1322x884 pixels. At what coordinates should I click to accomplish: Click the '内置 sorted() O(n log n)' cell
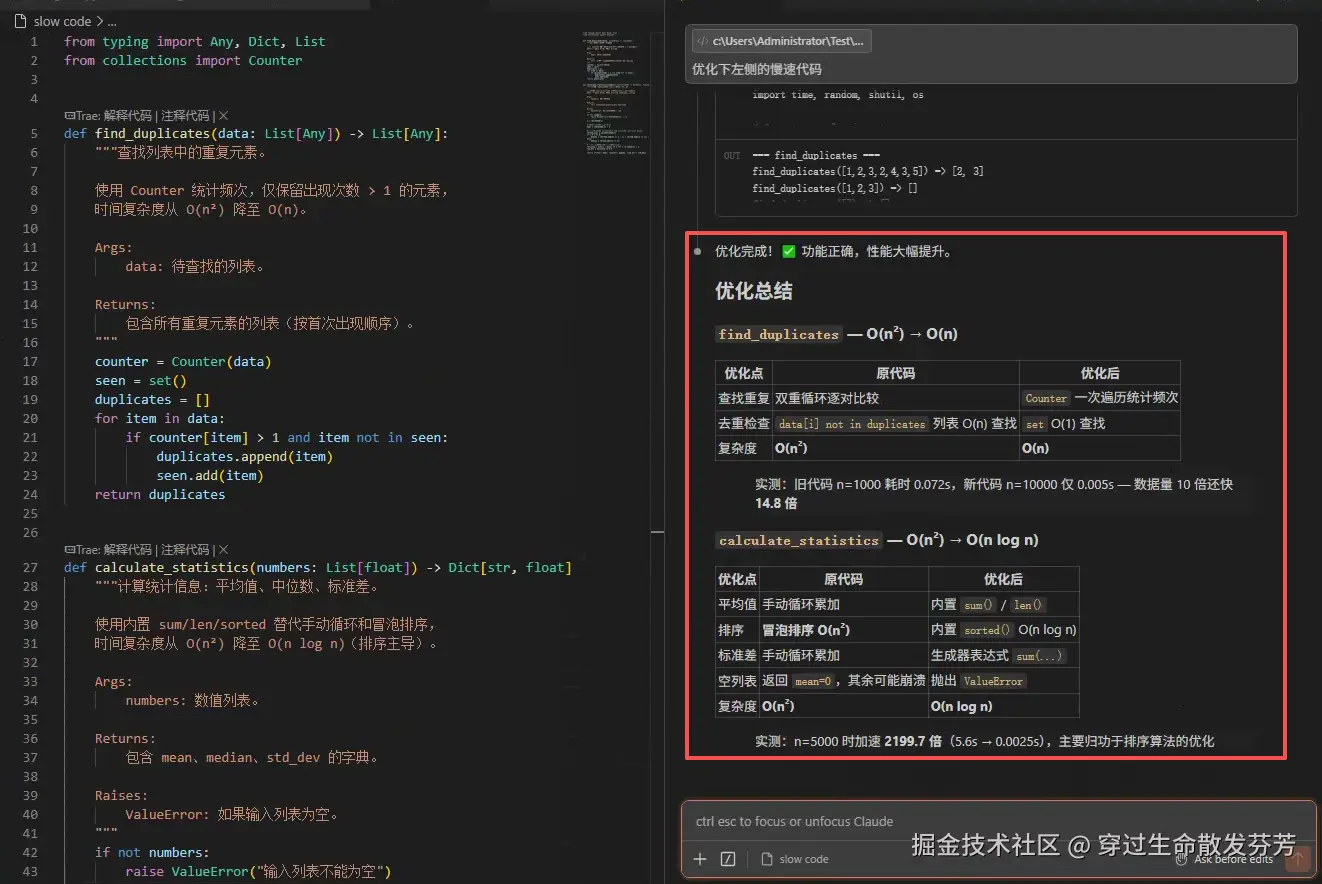(x=1004, y=630)
